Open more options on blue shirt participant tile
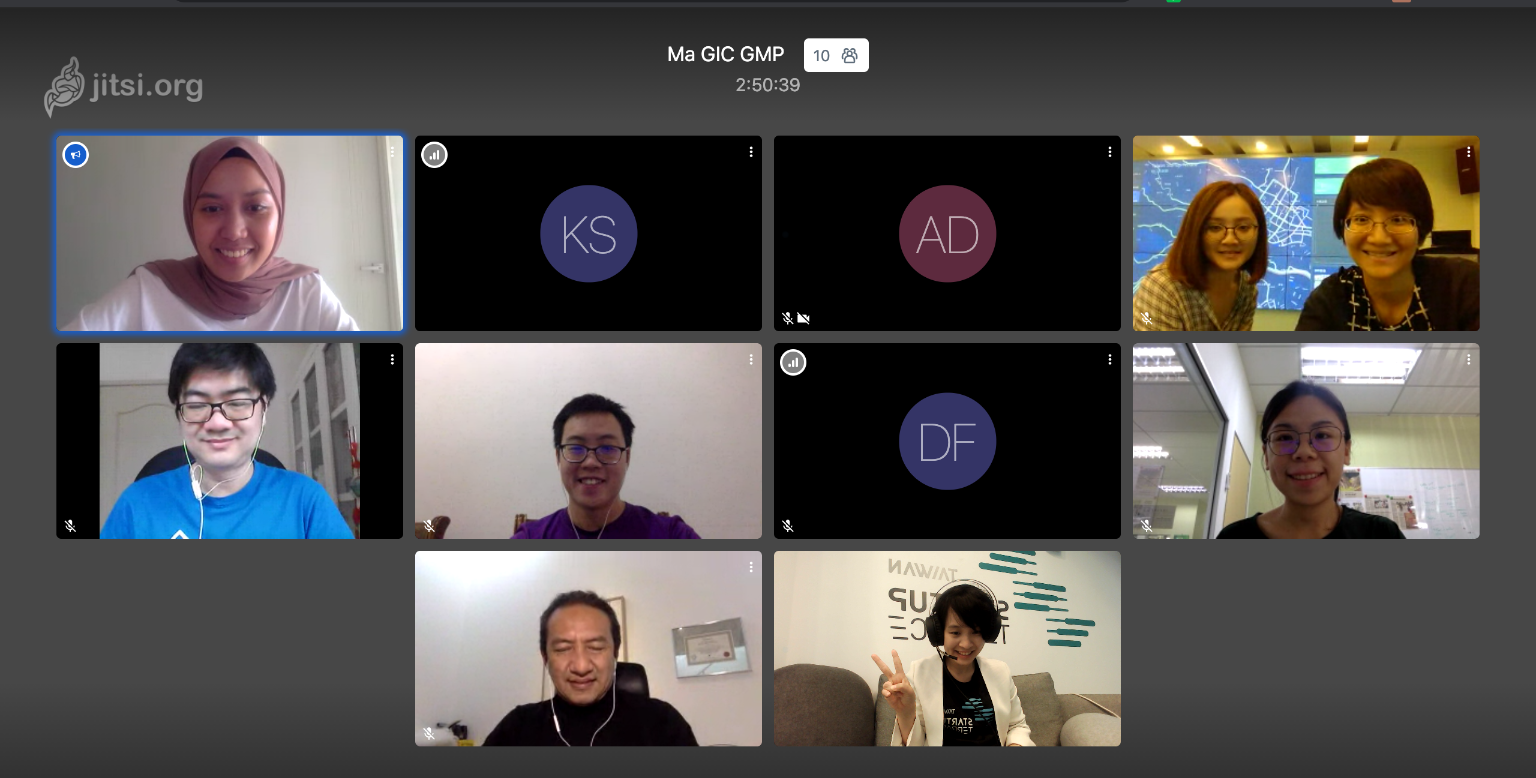Viewport: 1536px width, 778px height. pyautogui.click(x=392, y=359)
